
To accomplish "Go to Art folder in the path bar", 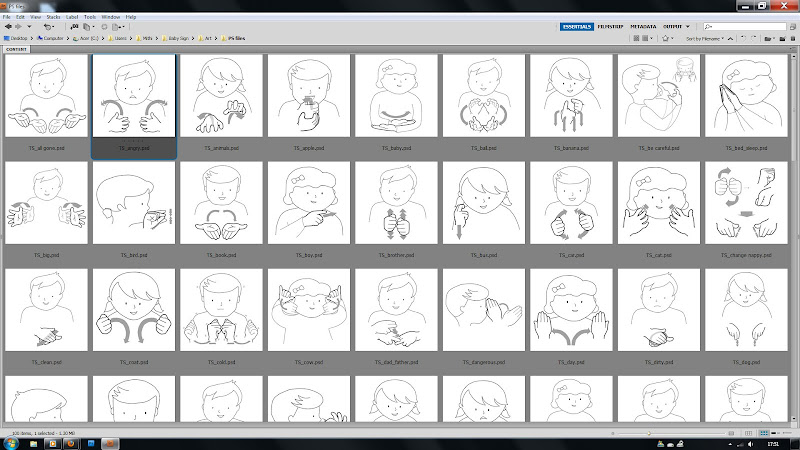I will [205, 38].
